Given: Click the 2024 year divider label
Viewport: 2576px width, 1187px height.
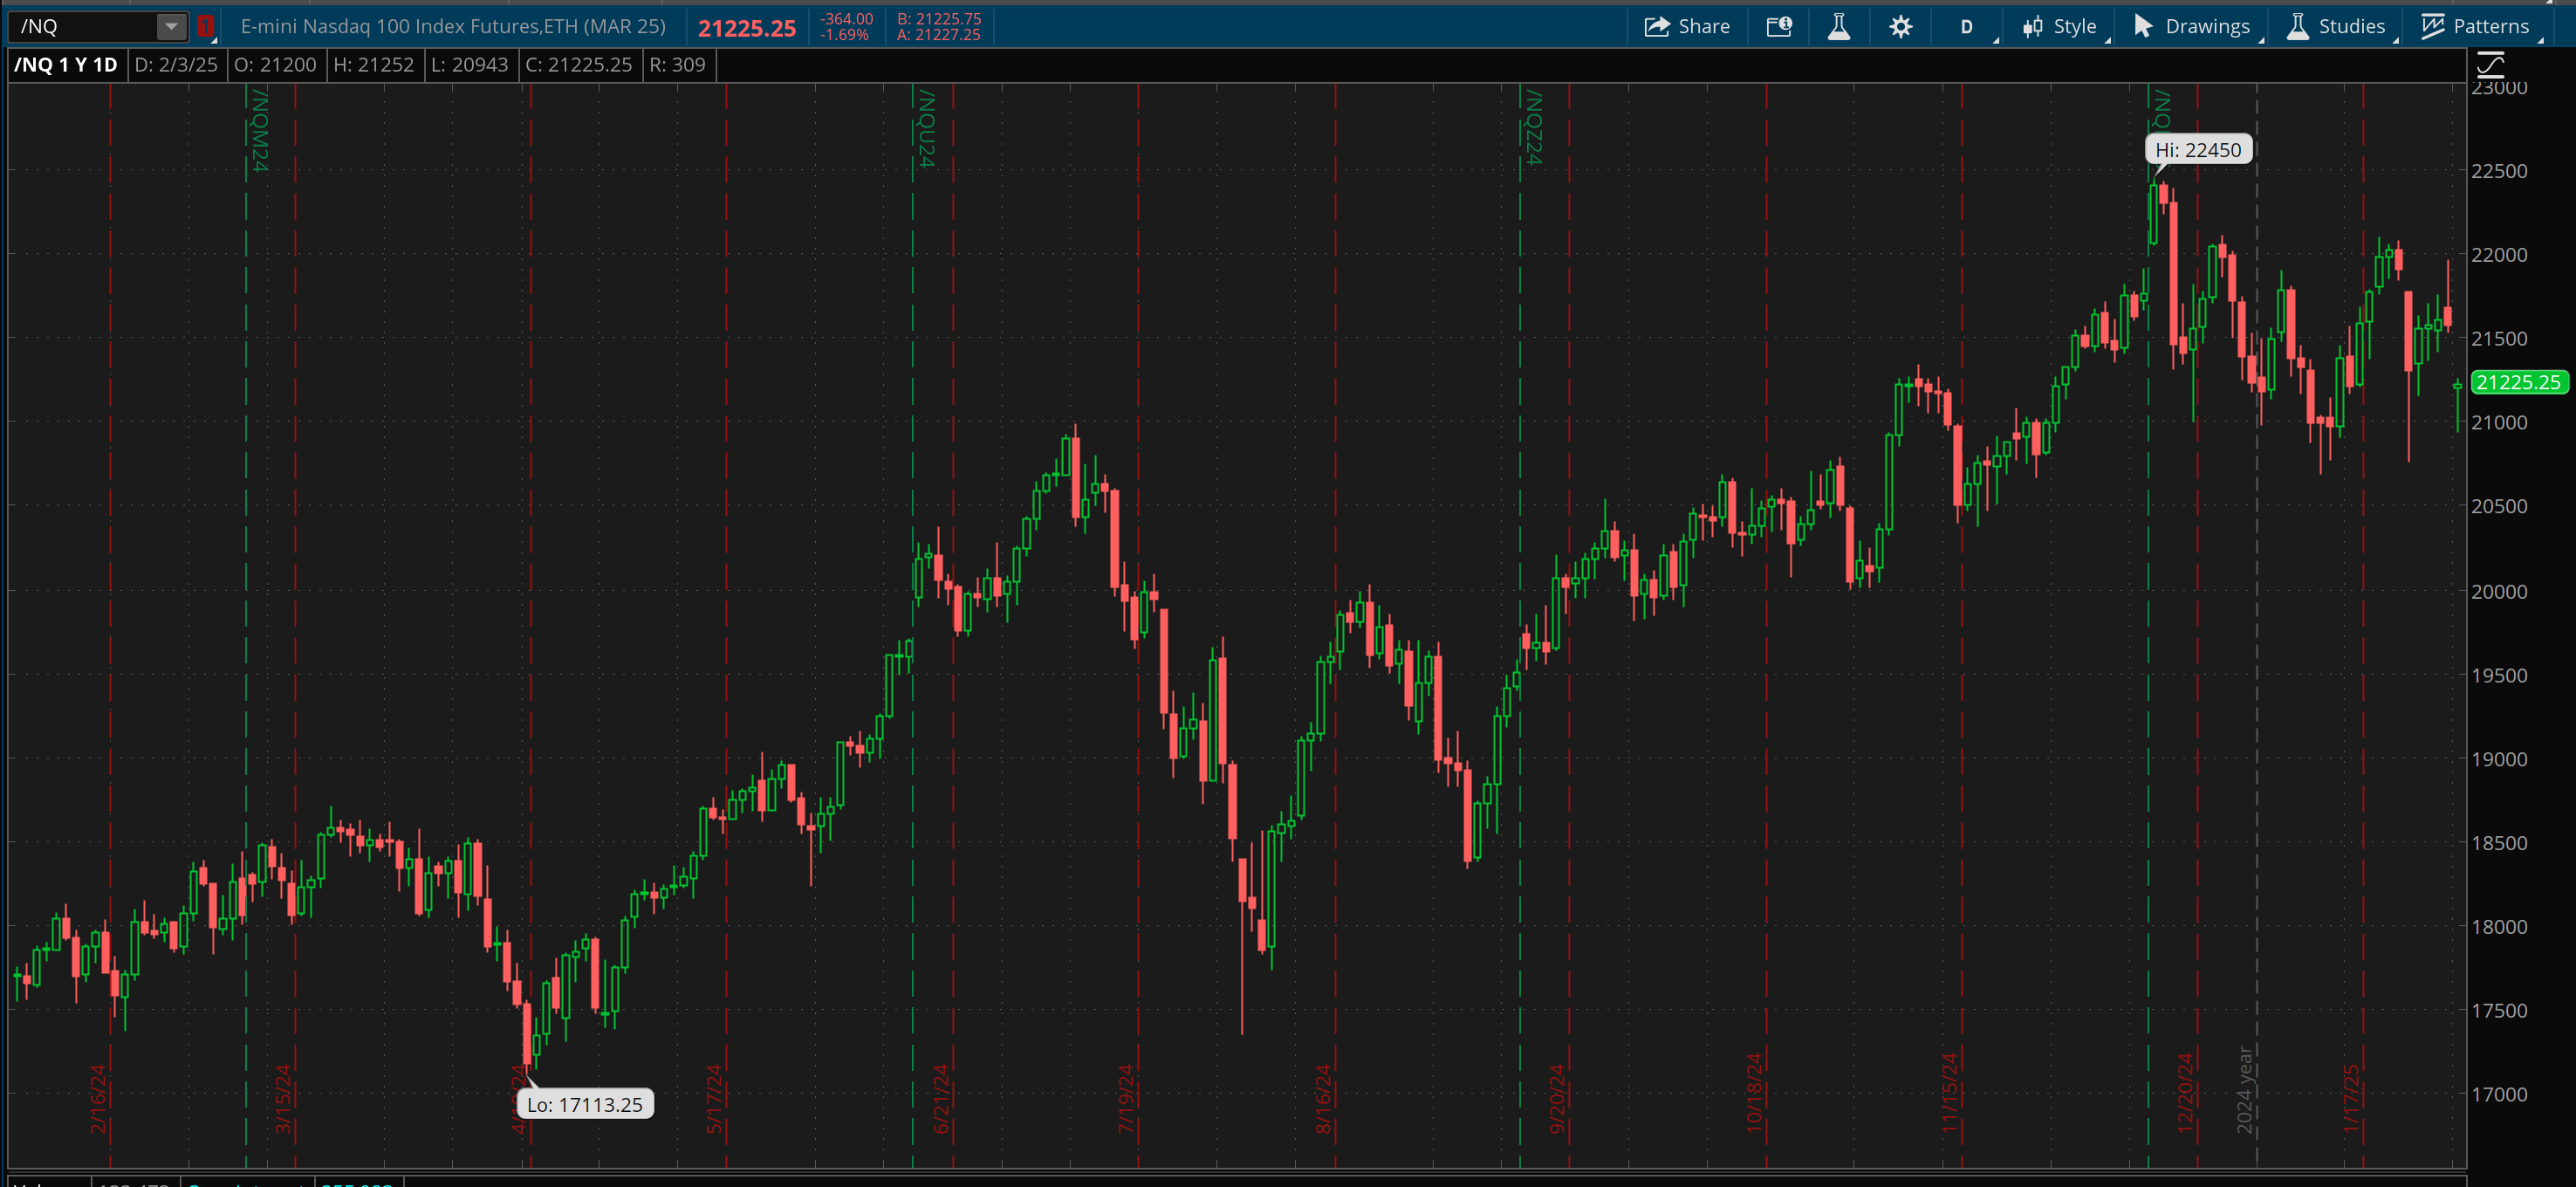Looking at the screenshot, I should (2244, 1090).
